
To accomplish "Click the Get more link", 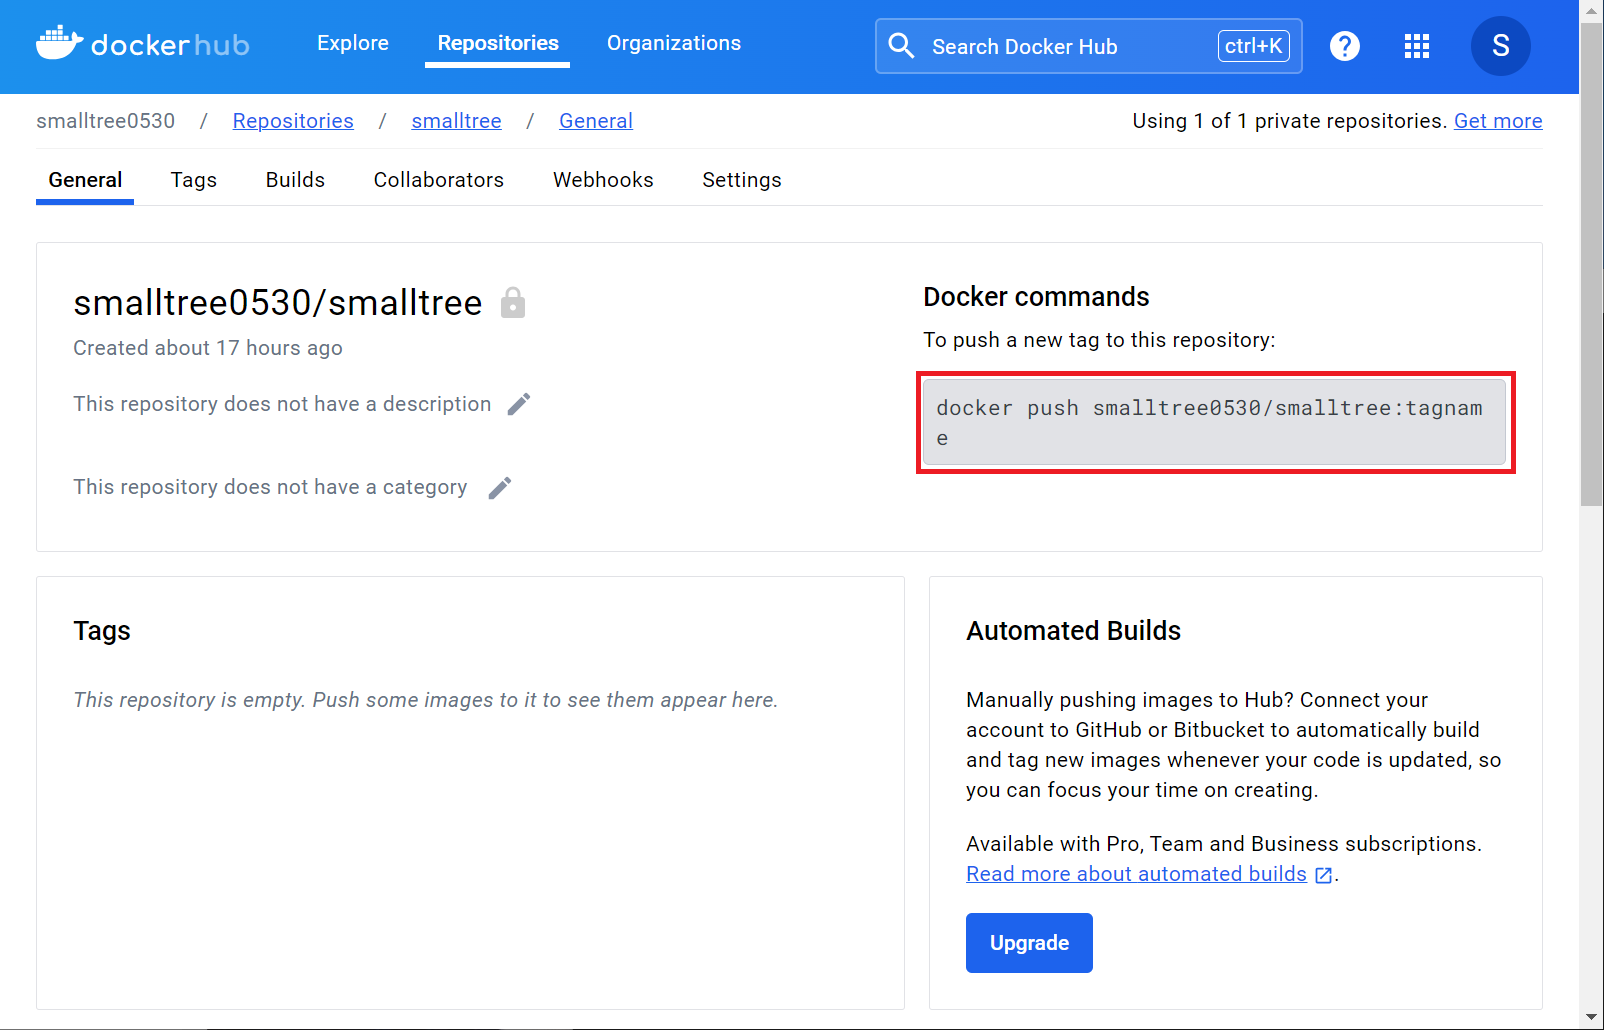I will (x=1498, y=121).
